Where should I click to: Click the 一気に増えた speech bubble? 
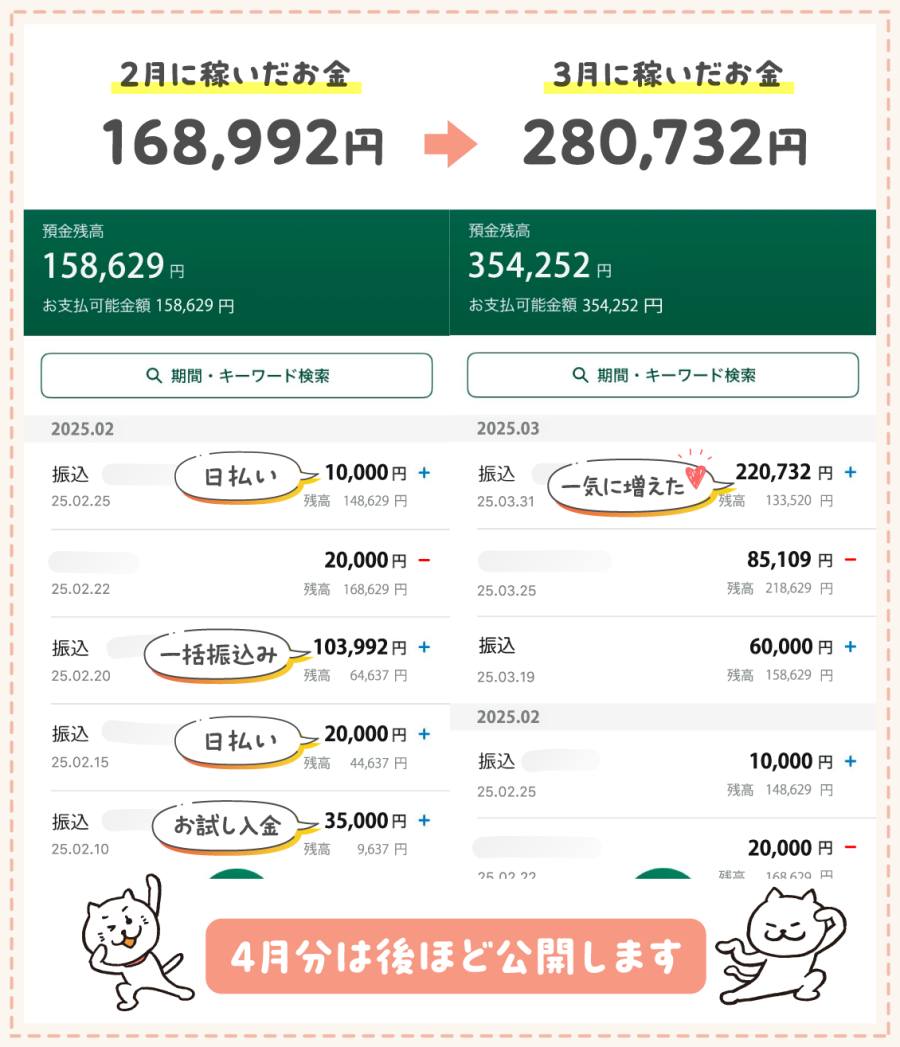tap(631, 486)
